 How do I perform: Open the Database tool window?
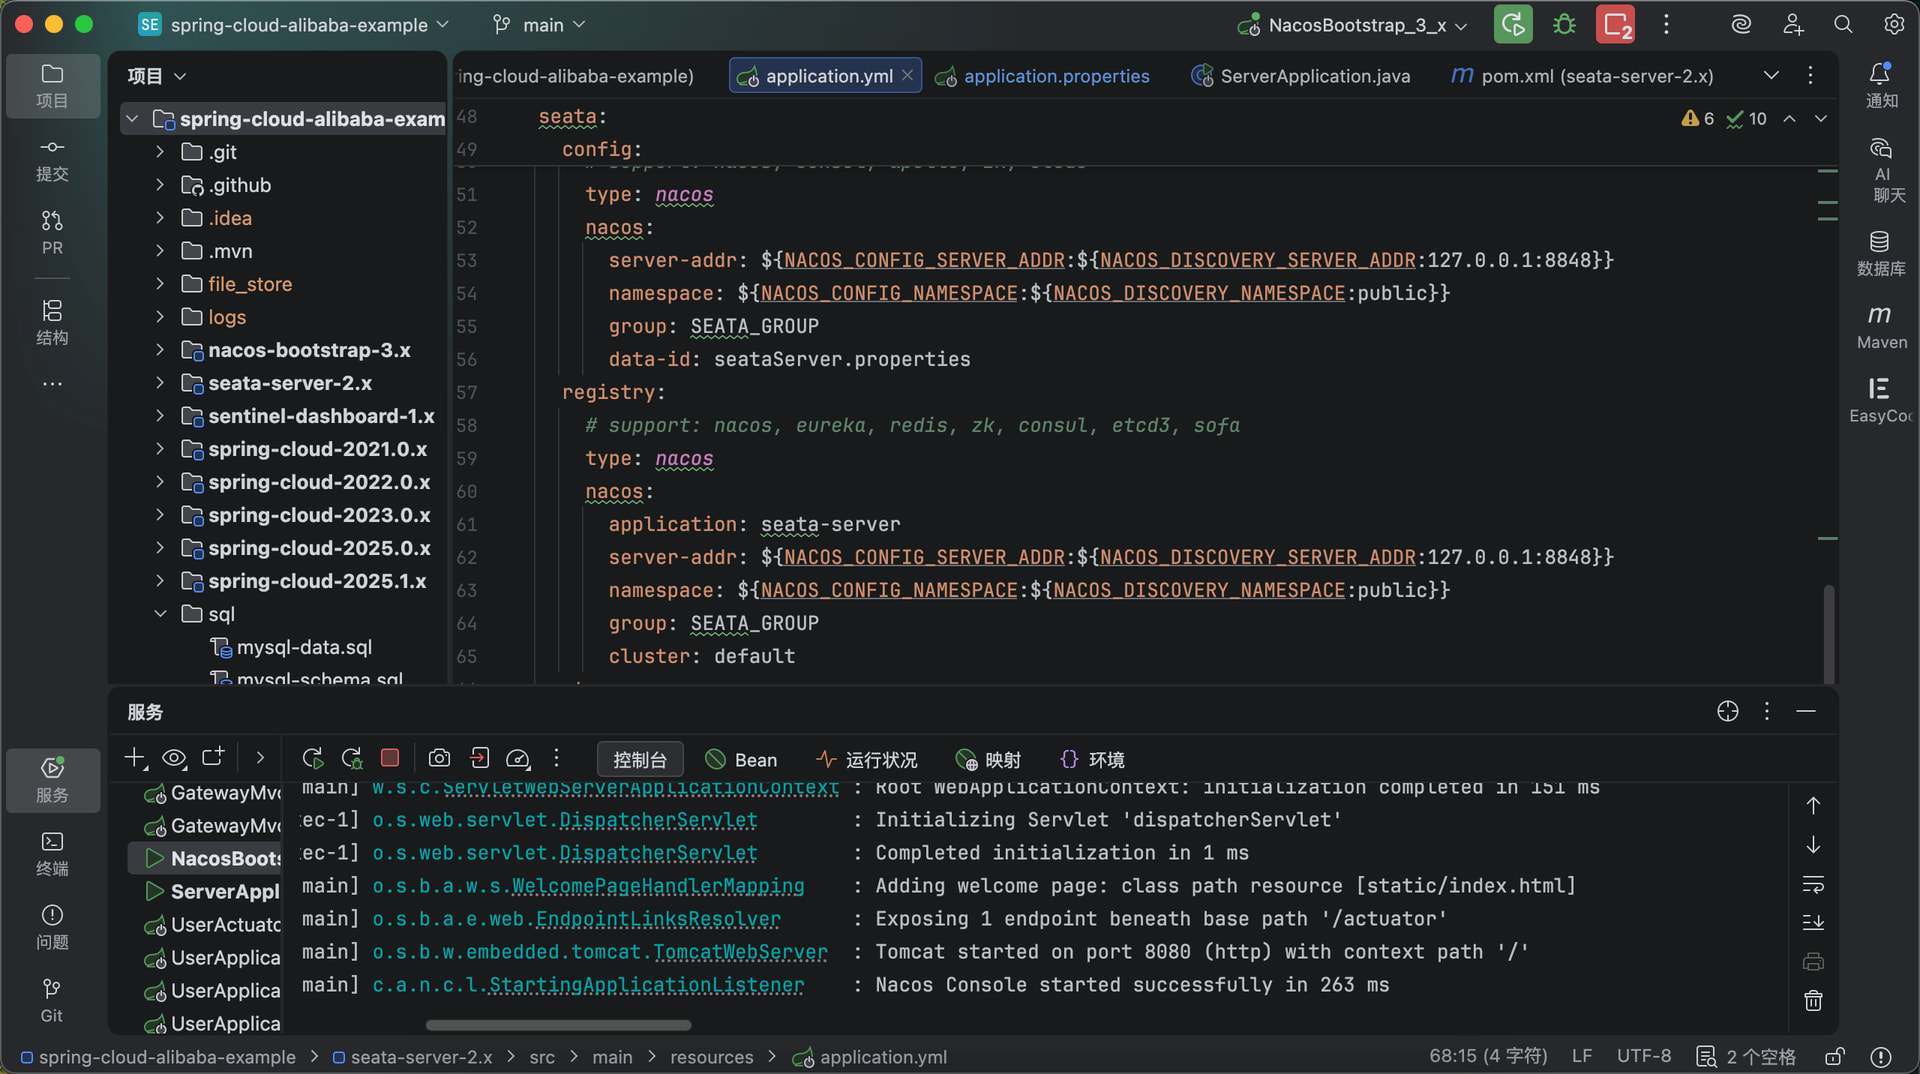pyautogui.click(x=1880, y=252)
